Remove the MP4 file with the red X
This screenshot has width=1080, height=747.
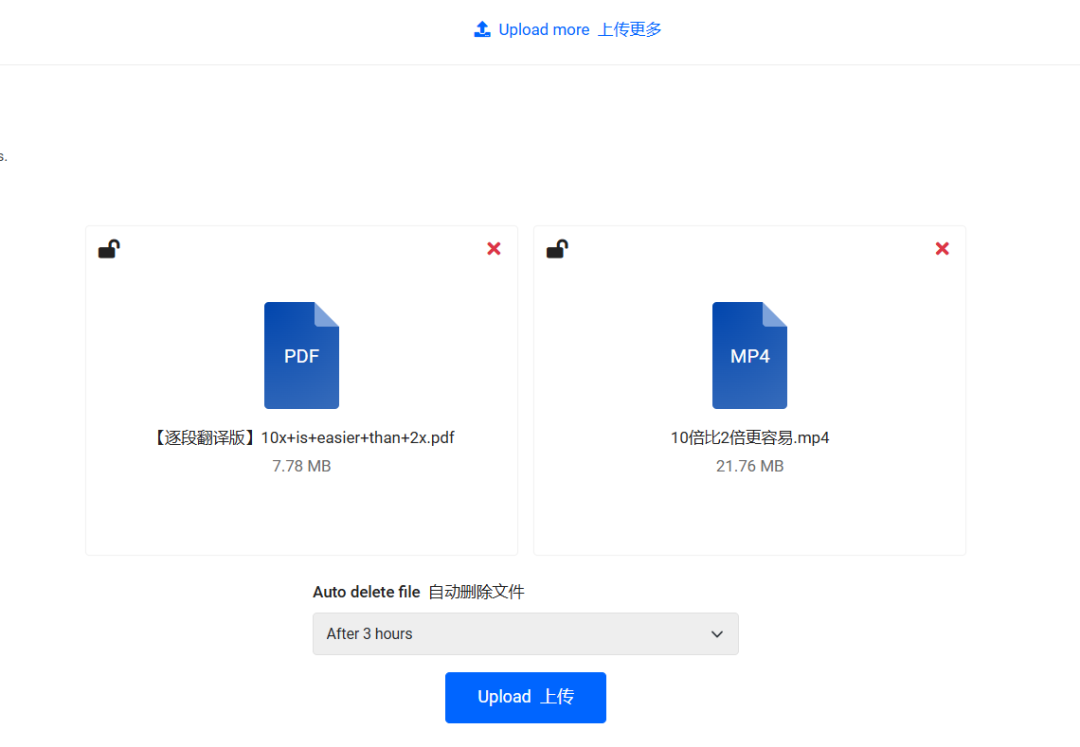(941, 248)
